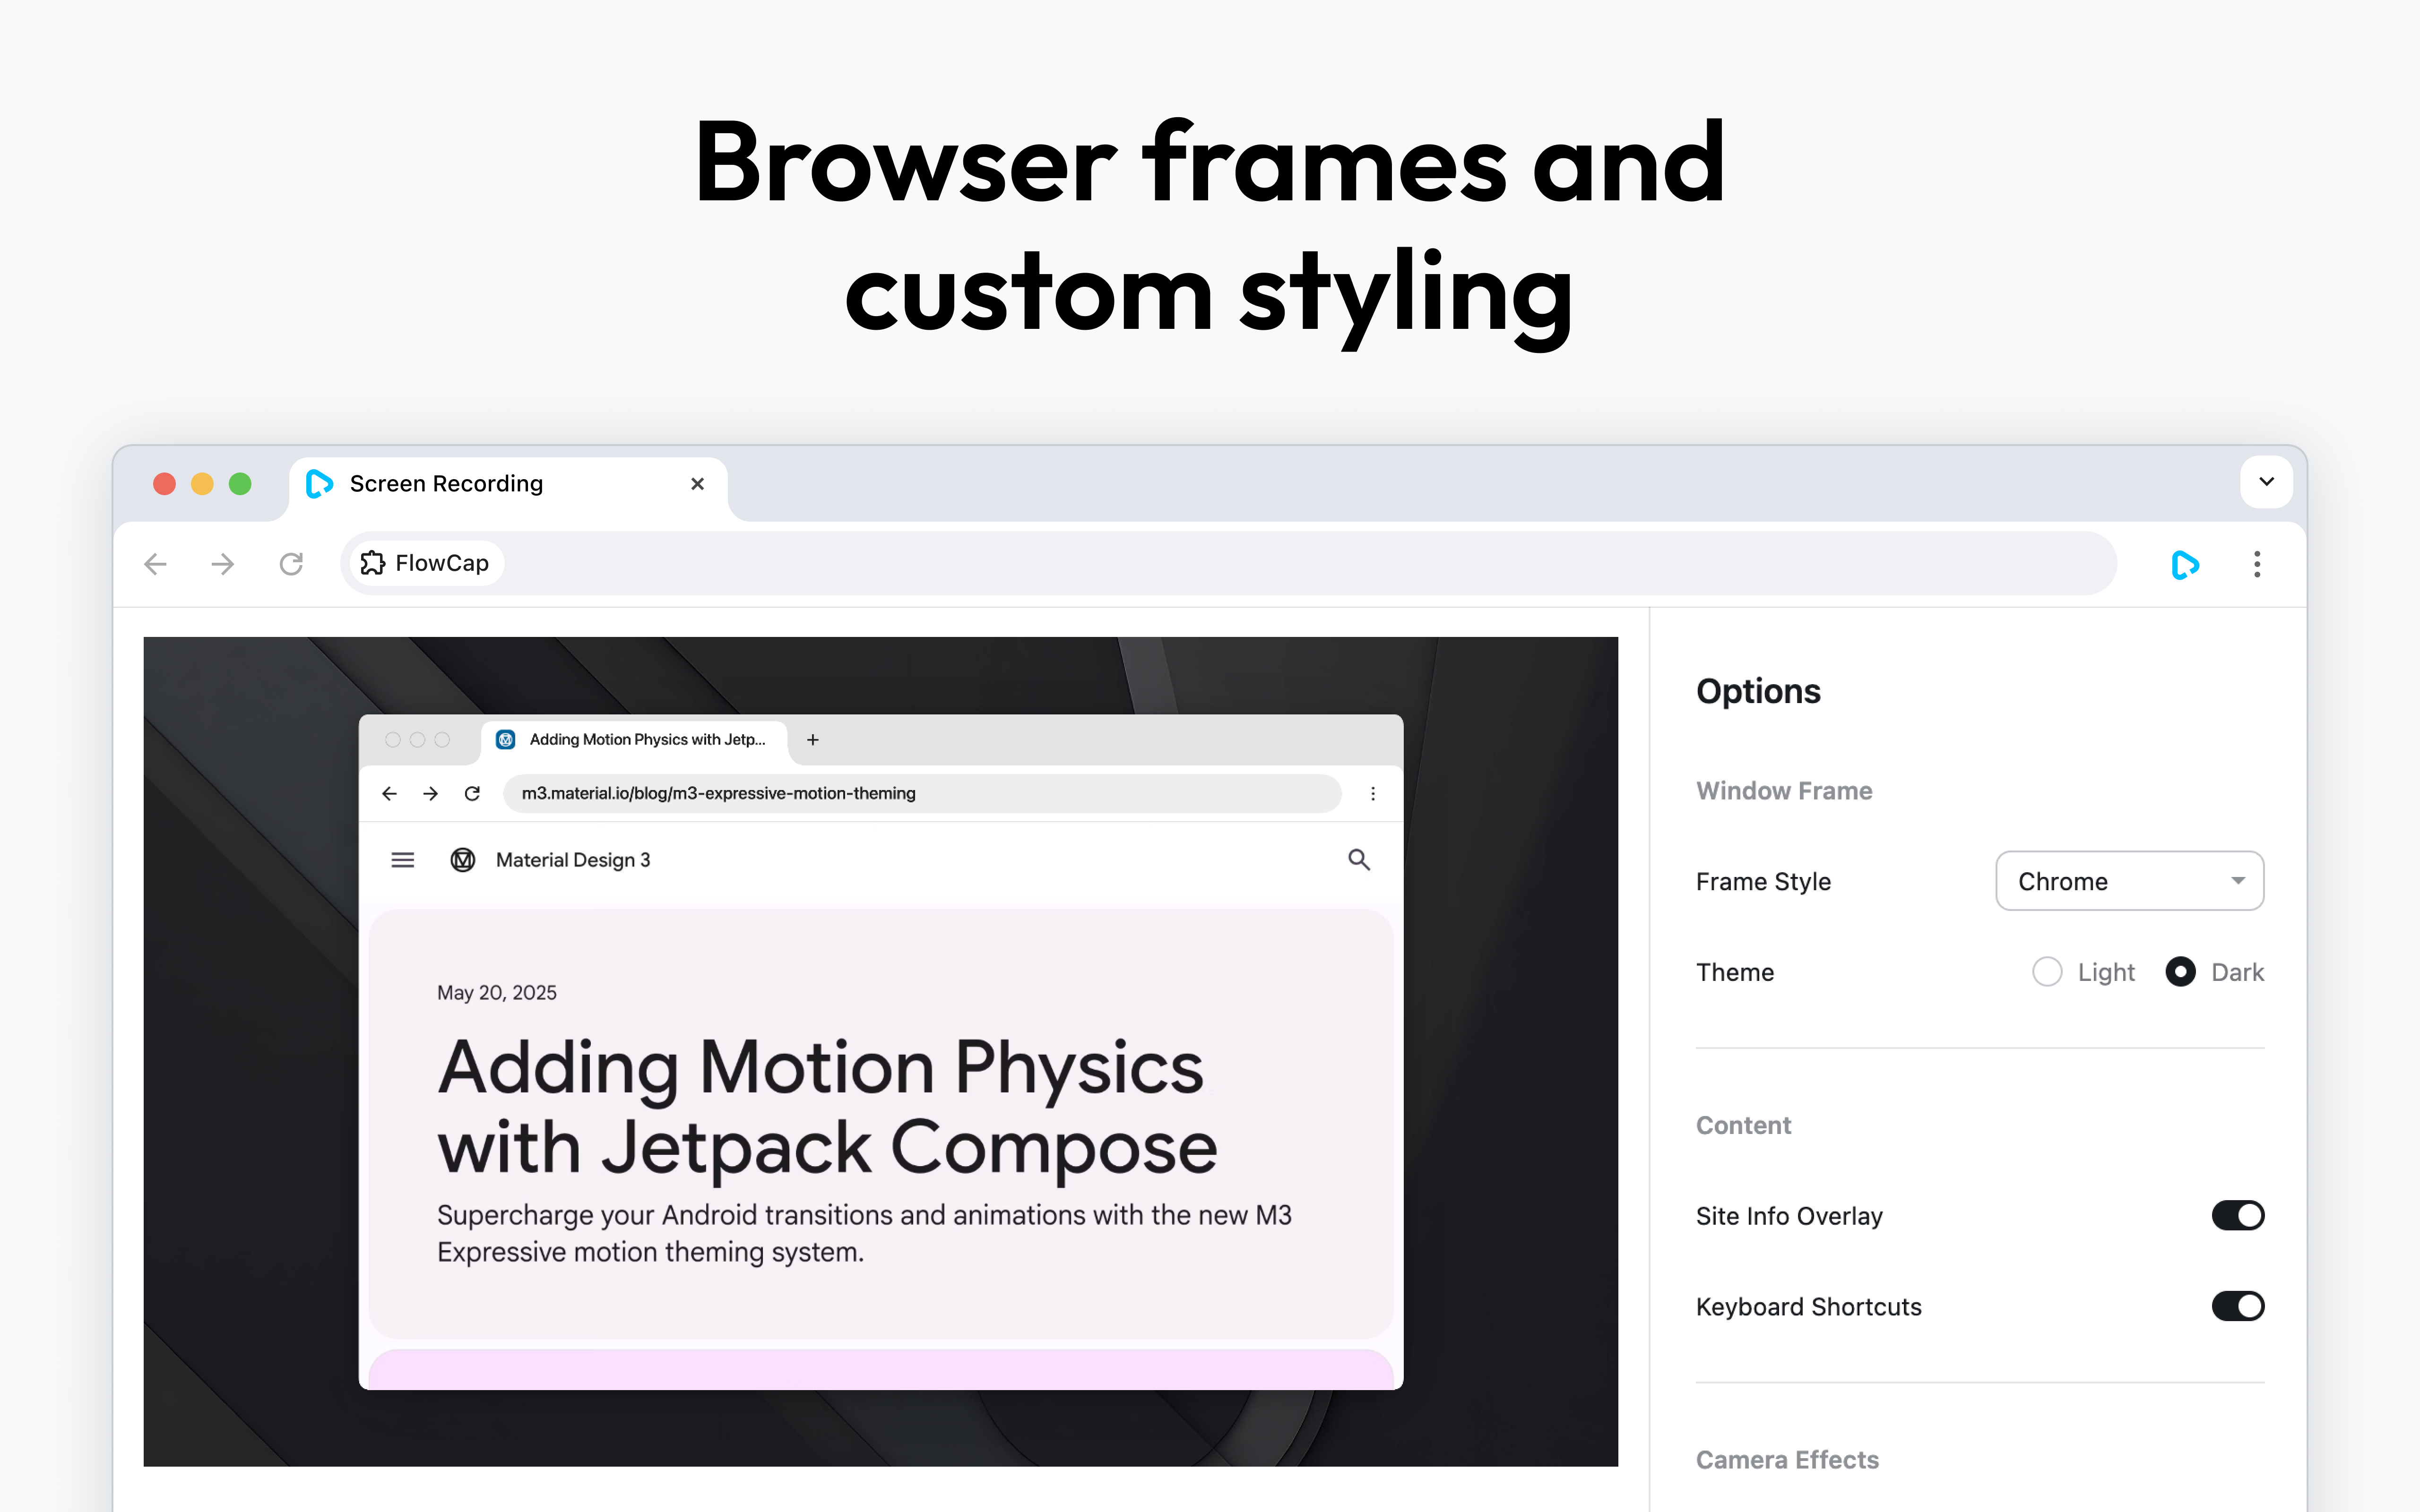Click the Material Design 3 title link
2420x1512 pixels.
coord(573,860)
